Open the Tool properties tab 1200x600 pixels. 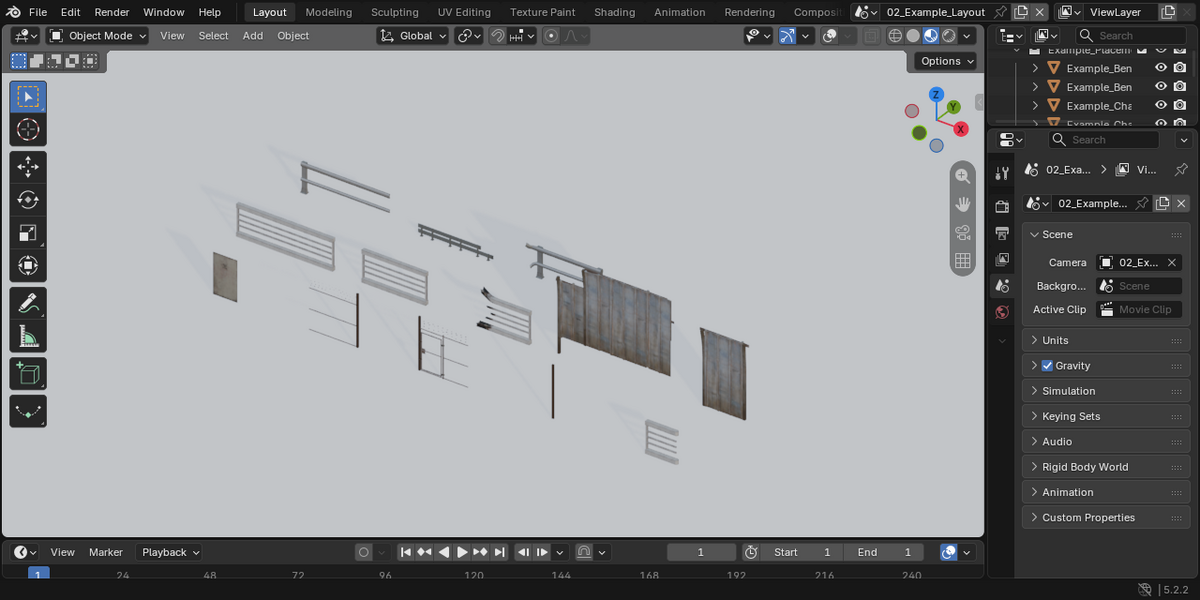tap(1002, 173)
